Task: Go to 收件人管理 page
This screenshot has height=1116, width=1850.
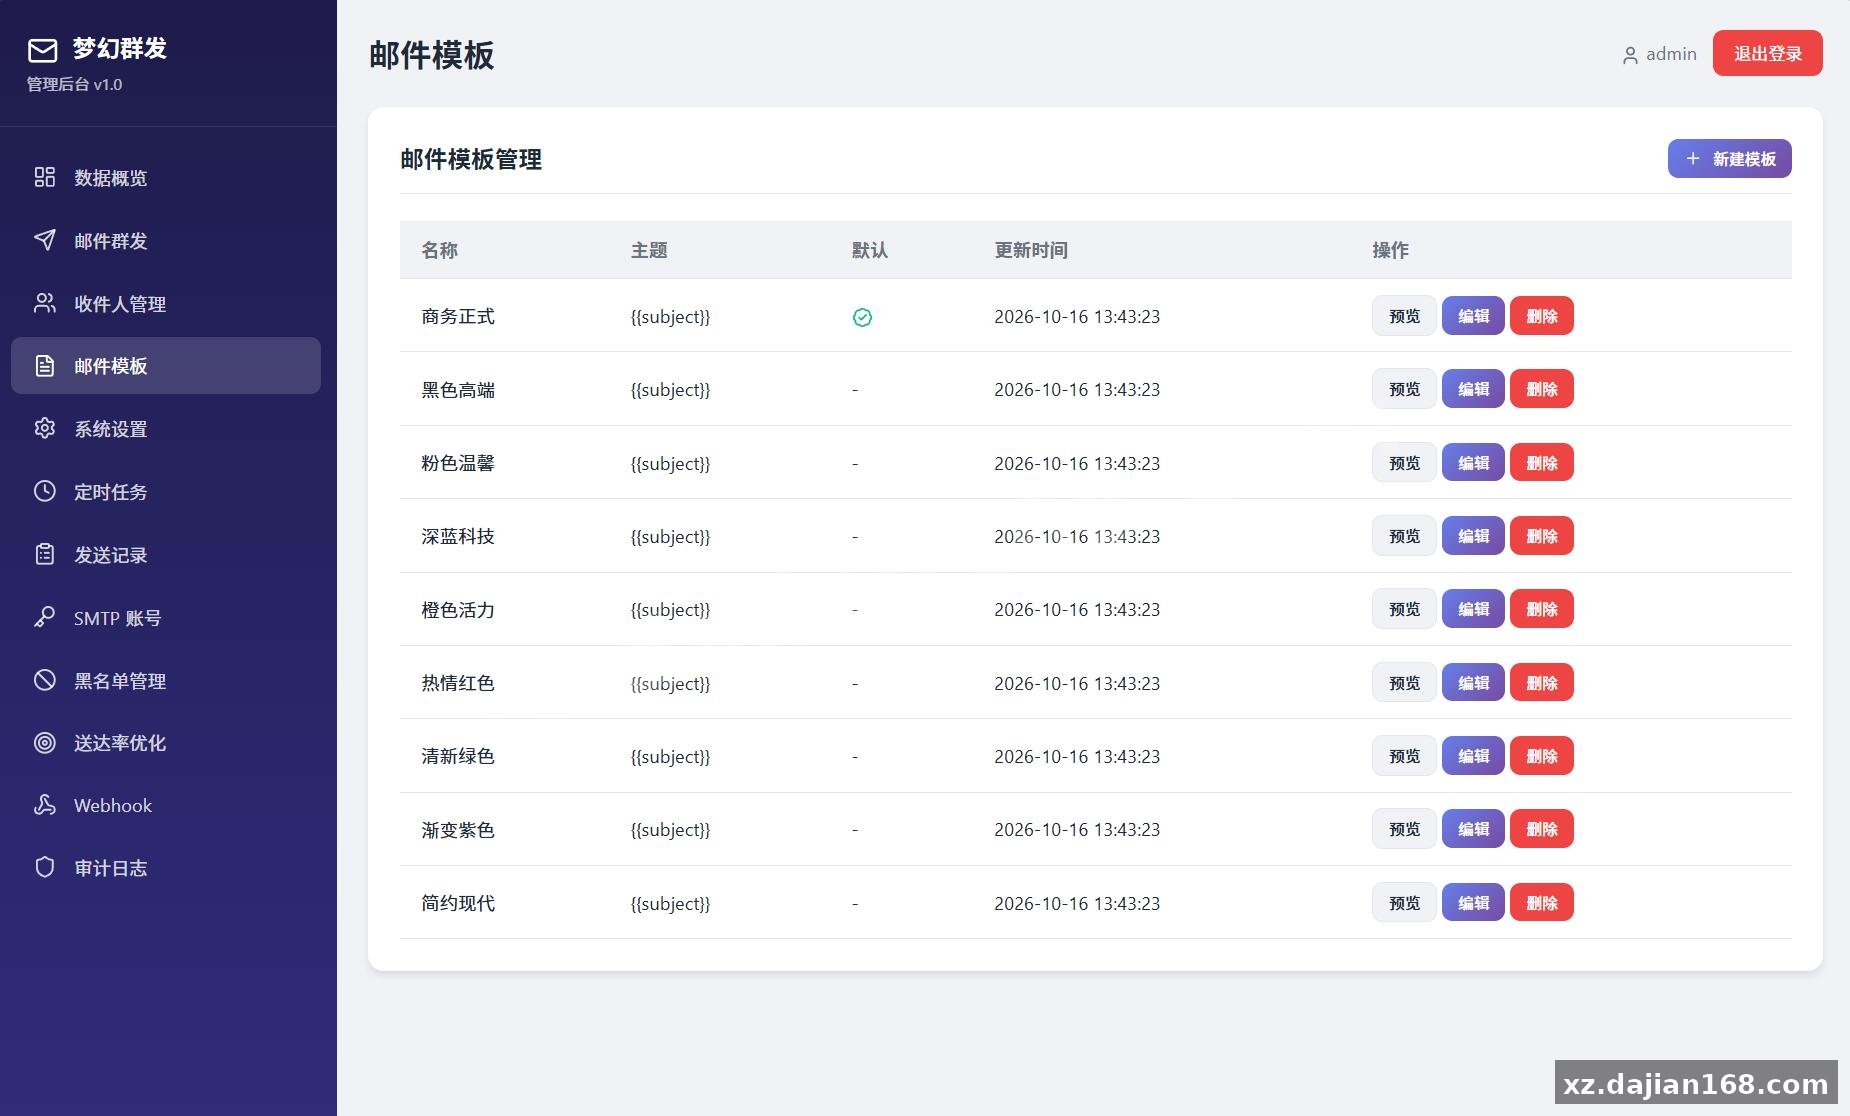Action: click(x=166, y=303)
